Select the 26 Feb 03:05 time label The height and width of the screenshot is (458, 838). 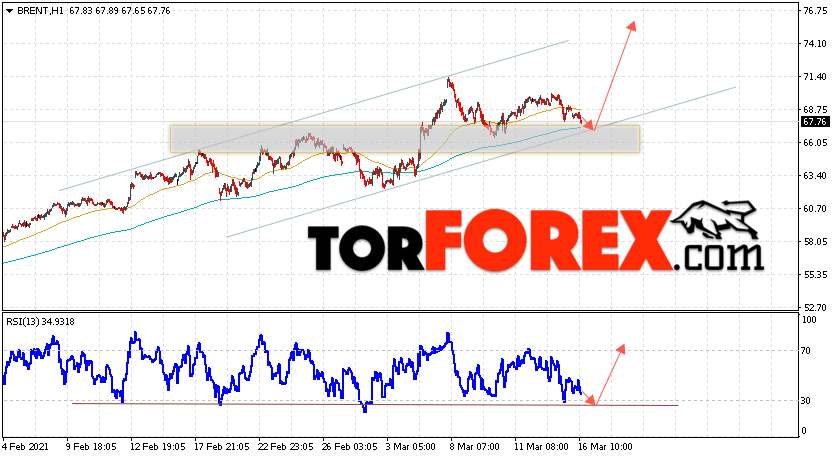tap(350, 447)
